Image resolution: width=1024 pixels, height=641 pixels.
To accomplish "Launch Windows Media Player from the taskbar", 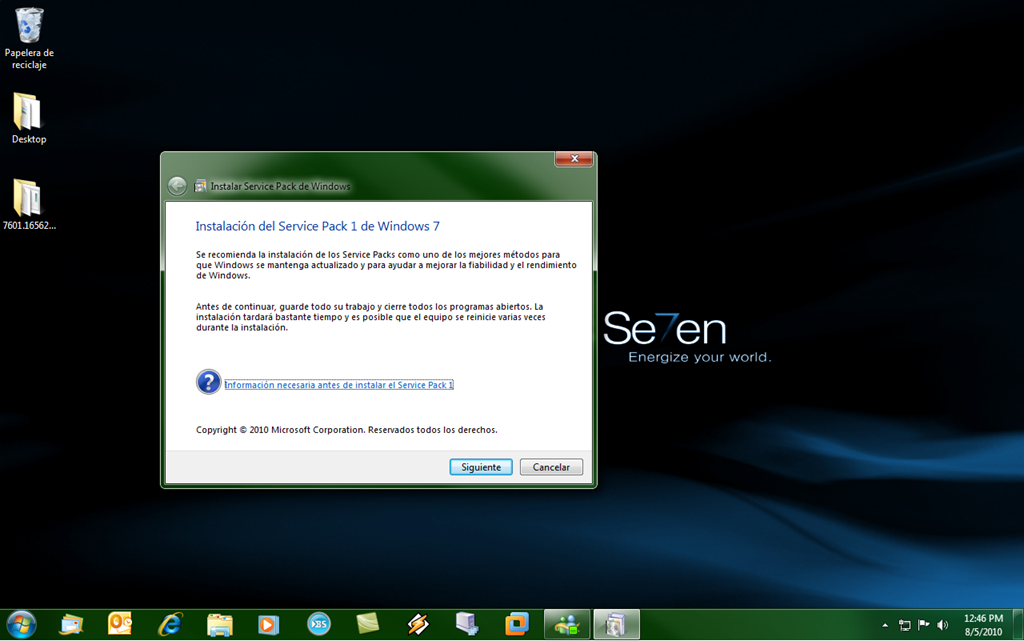I will tap(268, 624).
